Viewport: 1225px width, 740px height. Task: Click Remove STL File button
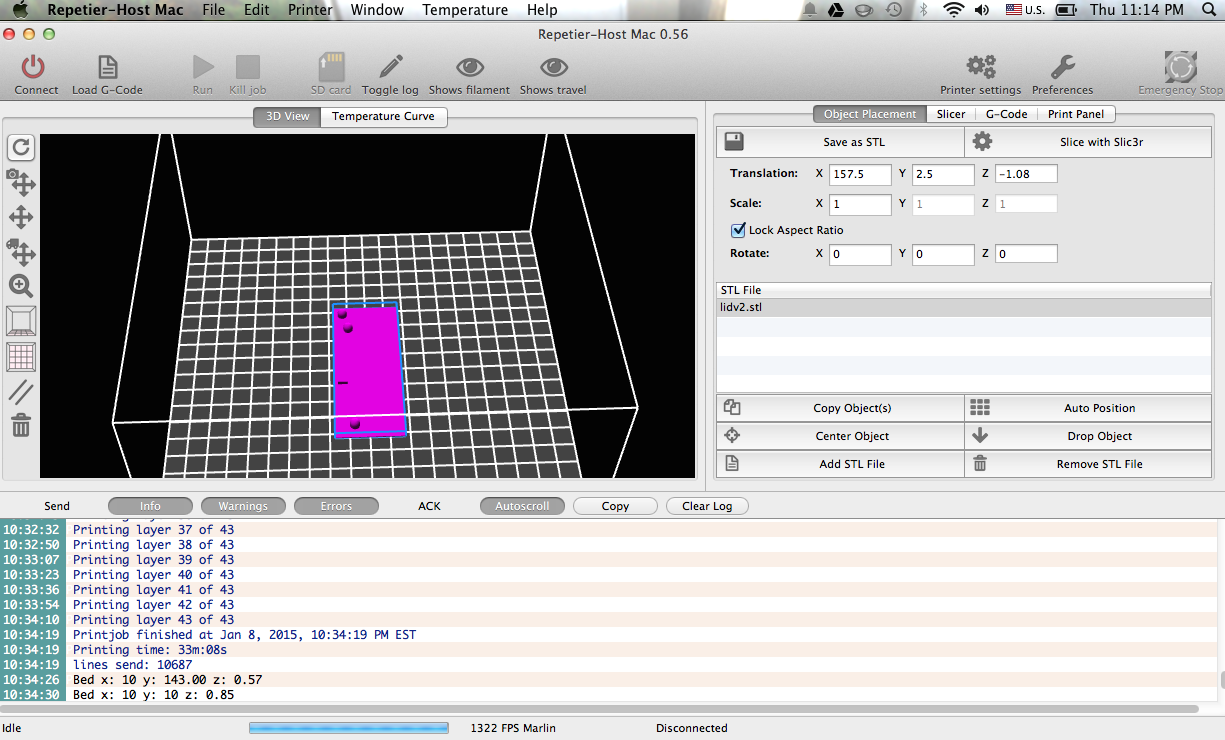(x=1088, y=464)
